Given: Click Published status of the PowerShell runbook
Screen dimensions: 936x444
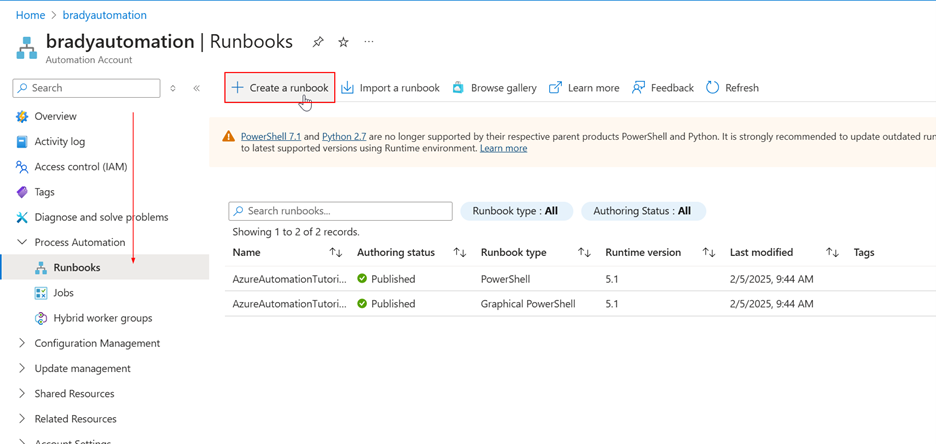Looking at the screenshot, I should click(x=386, y=279).
